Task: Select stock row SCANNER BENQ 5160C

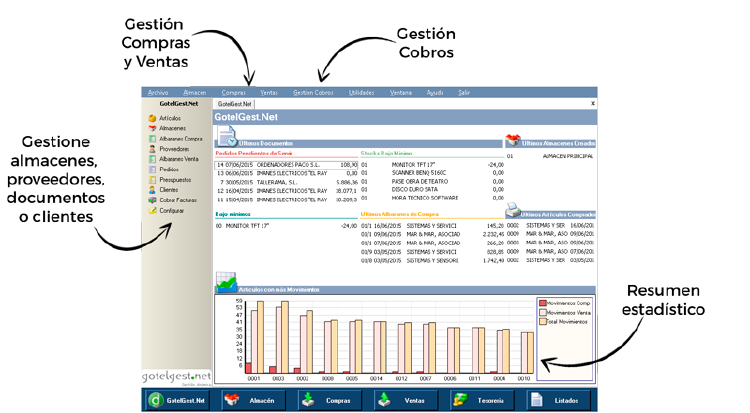Action: (x=432, y=173)
